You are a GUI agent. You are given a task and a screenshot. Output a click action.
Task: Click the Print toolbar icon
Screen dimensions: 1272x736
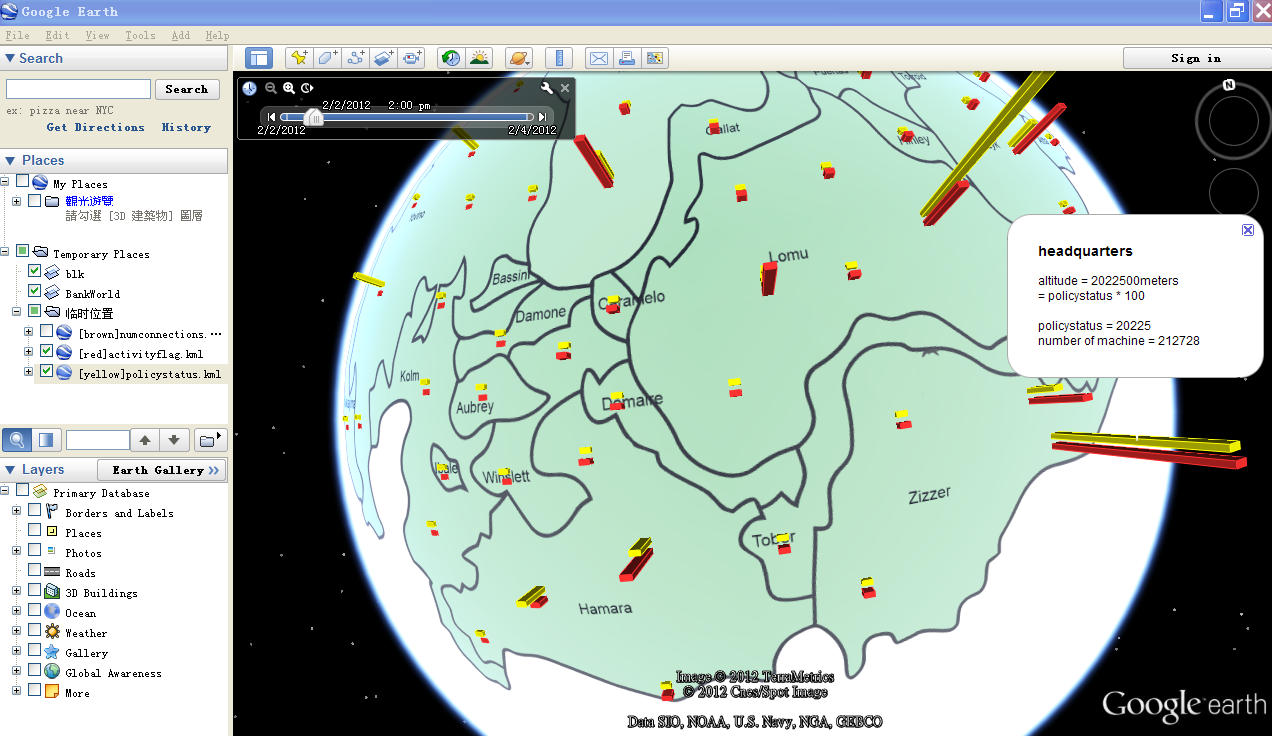(x=627, y=58)
